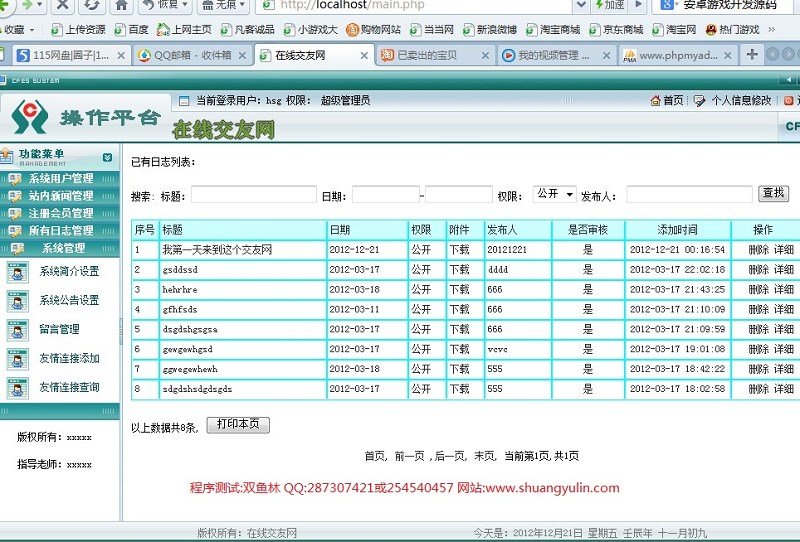800x542 pixels.
Task: Click the 查找 search button
Action: [773, 193]
